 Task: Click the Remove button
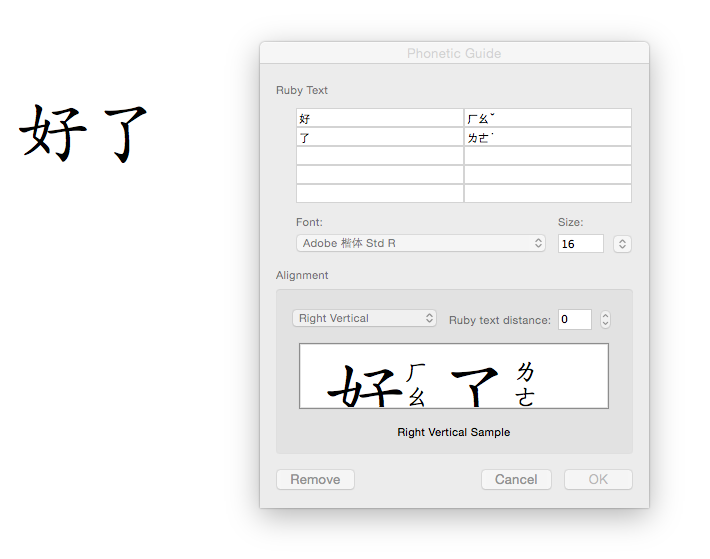point(315,479)
